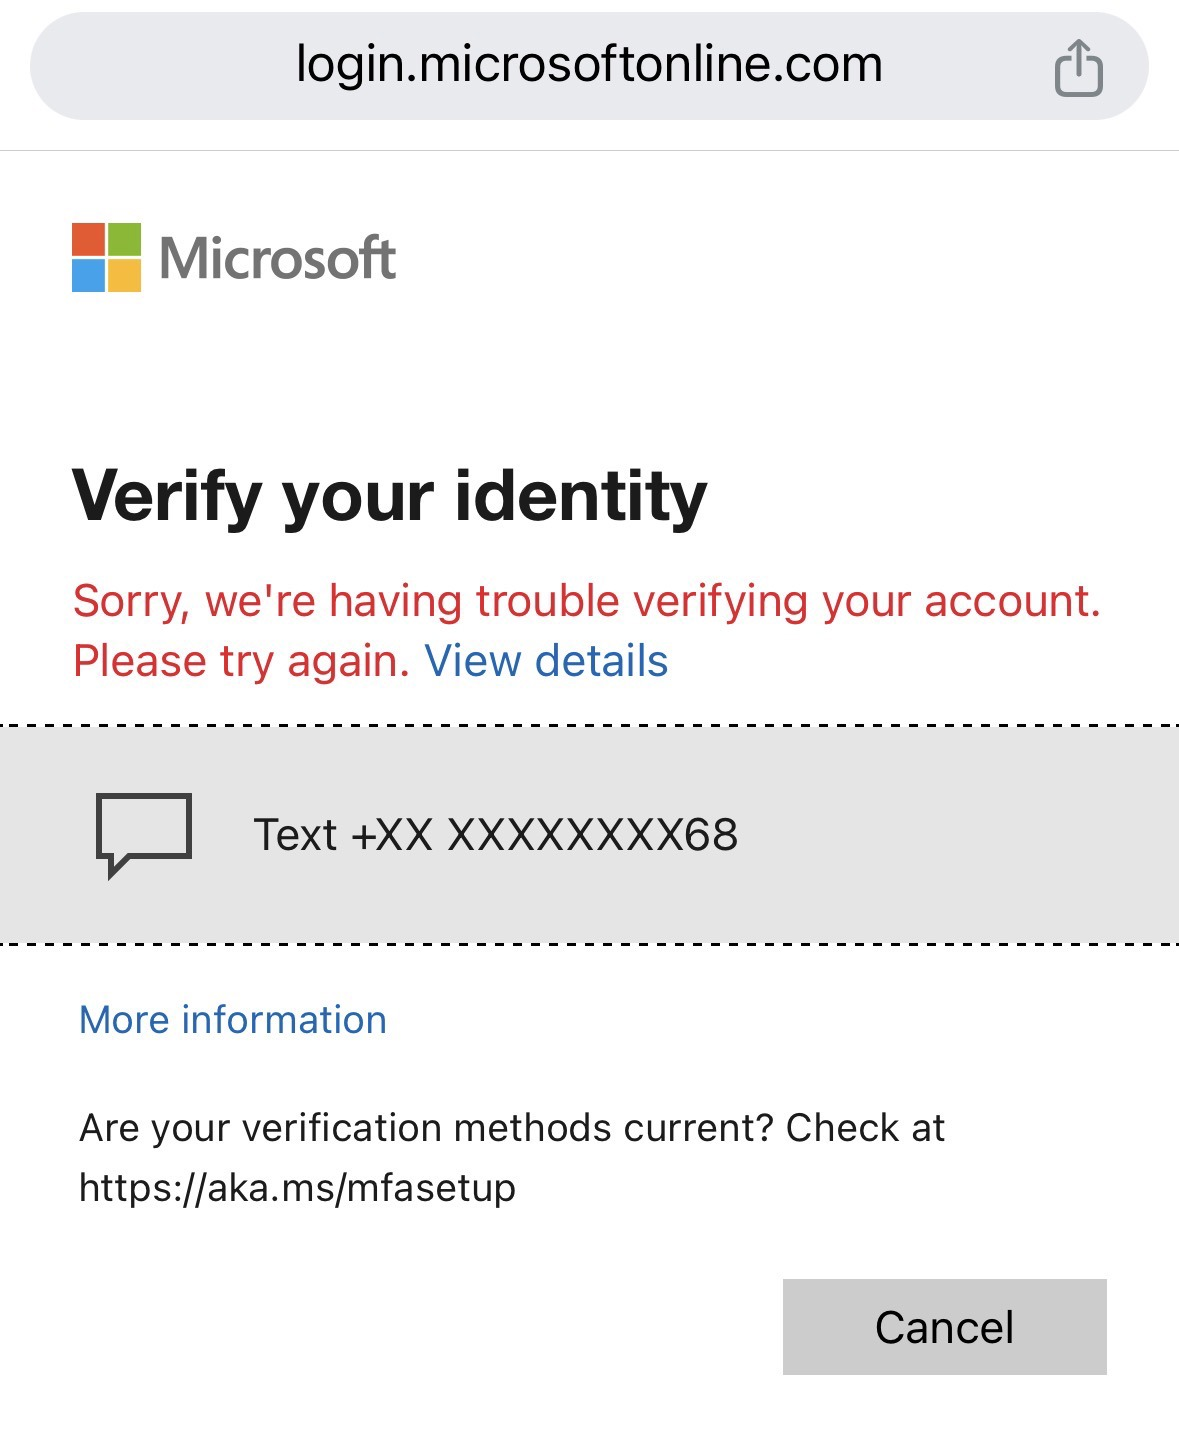Click "Are your verification methods current?" text
The height and width of the screenshot is (1452, 1179).
click(426, 1128)
